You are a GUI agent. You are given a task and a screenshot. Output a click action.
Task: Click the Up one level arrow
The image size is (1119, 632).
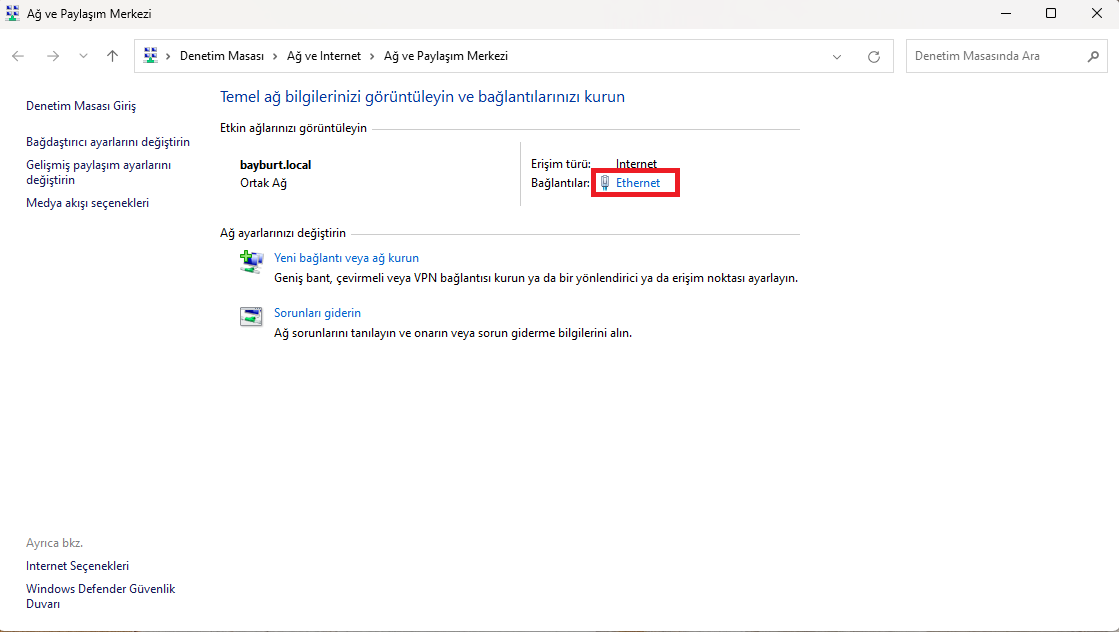tap(112, 57)
